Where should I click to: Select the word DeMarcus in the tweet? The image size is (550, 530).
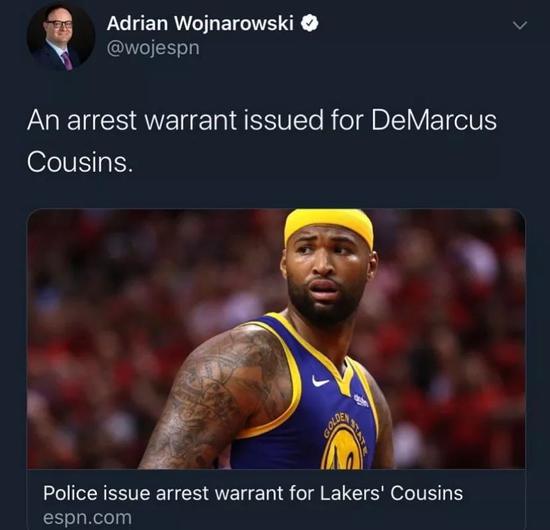coord(434,120)
